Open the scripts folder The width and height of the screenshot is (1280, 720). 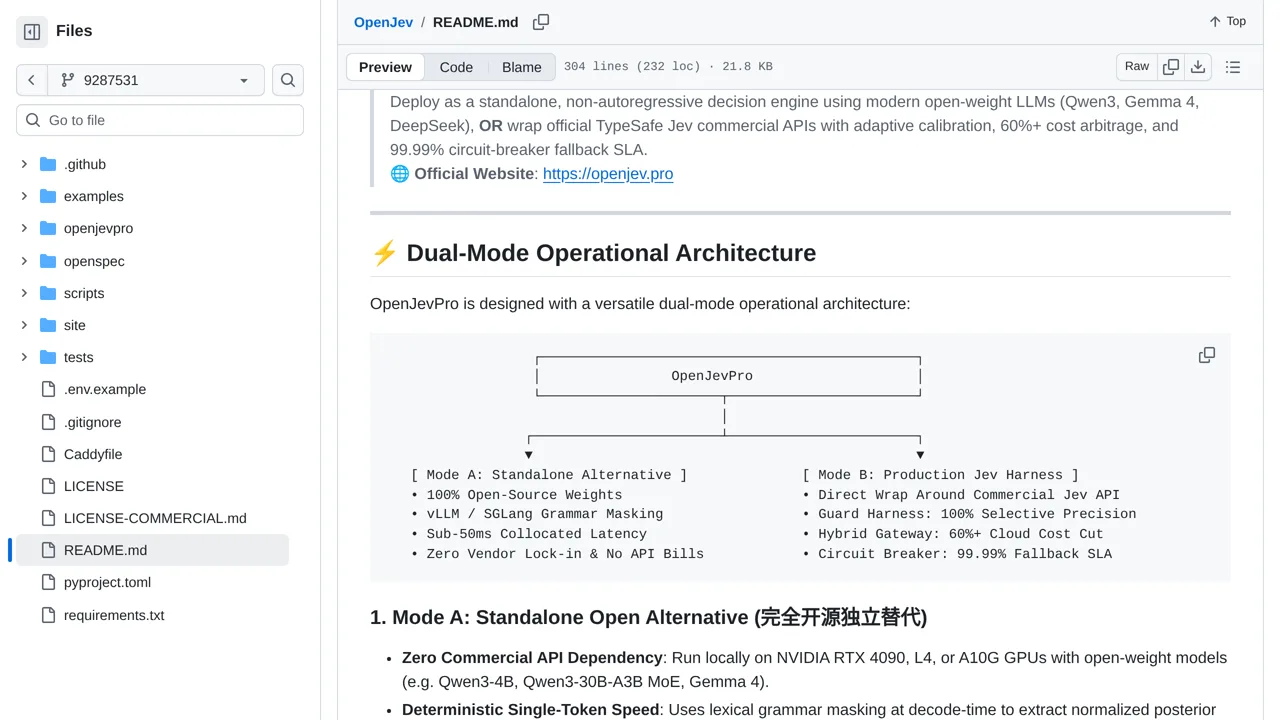(84, 293)
